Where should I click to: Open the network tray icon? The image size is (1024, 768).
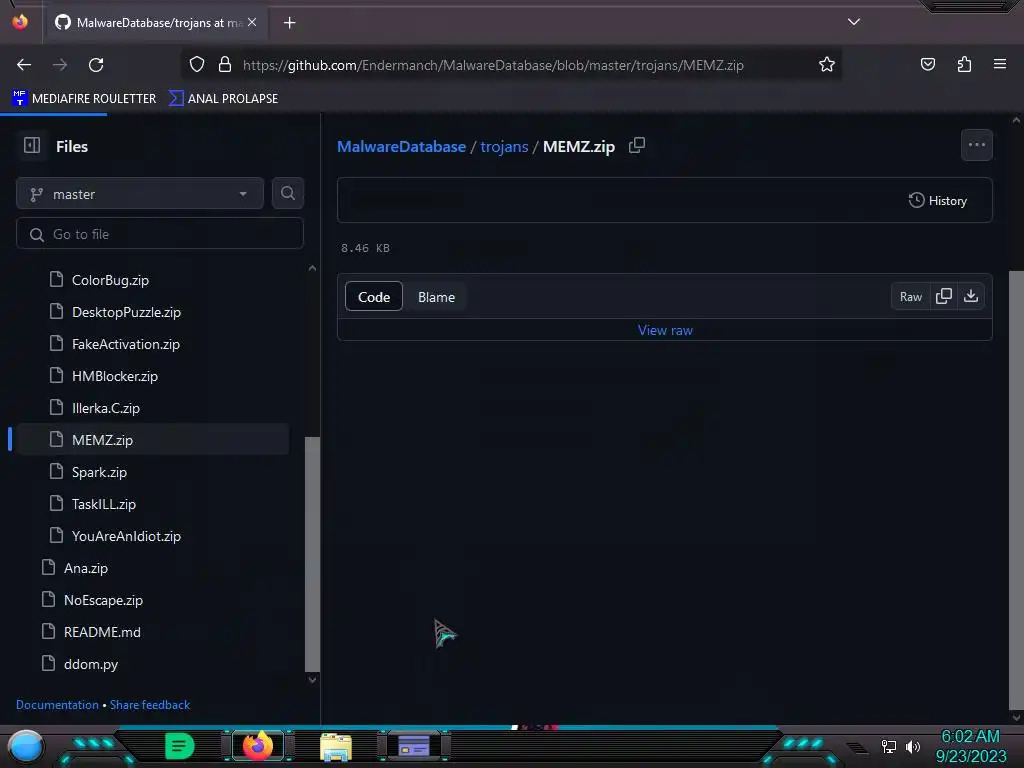(x=888, y=746)
